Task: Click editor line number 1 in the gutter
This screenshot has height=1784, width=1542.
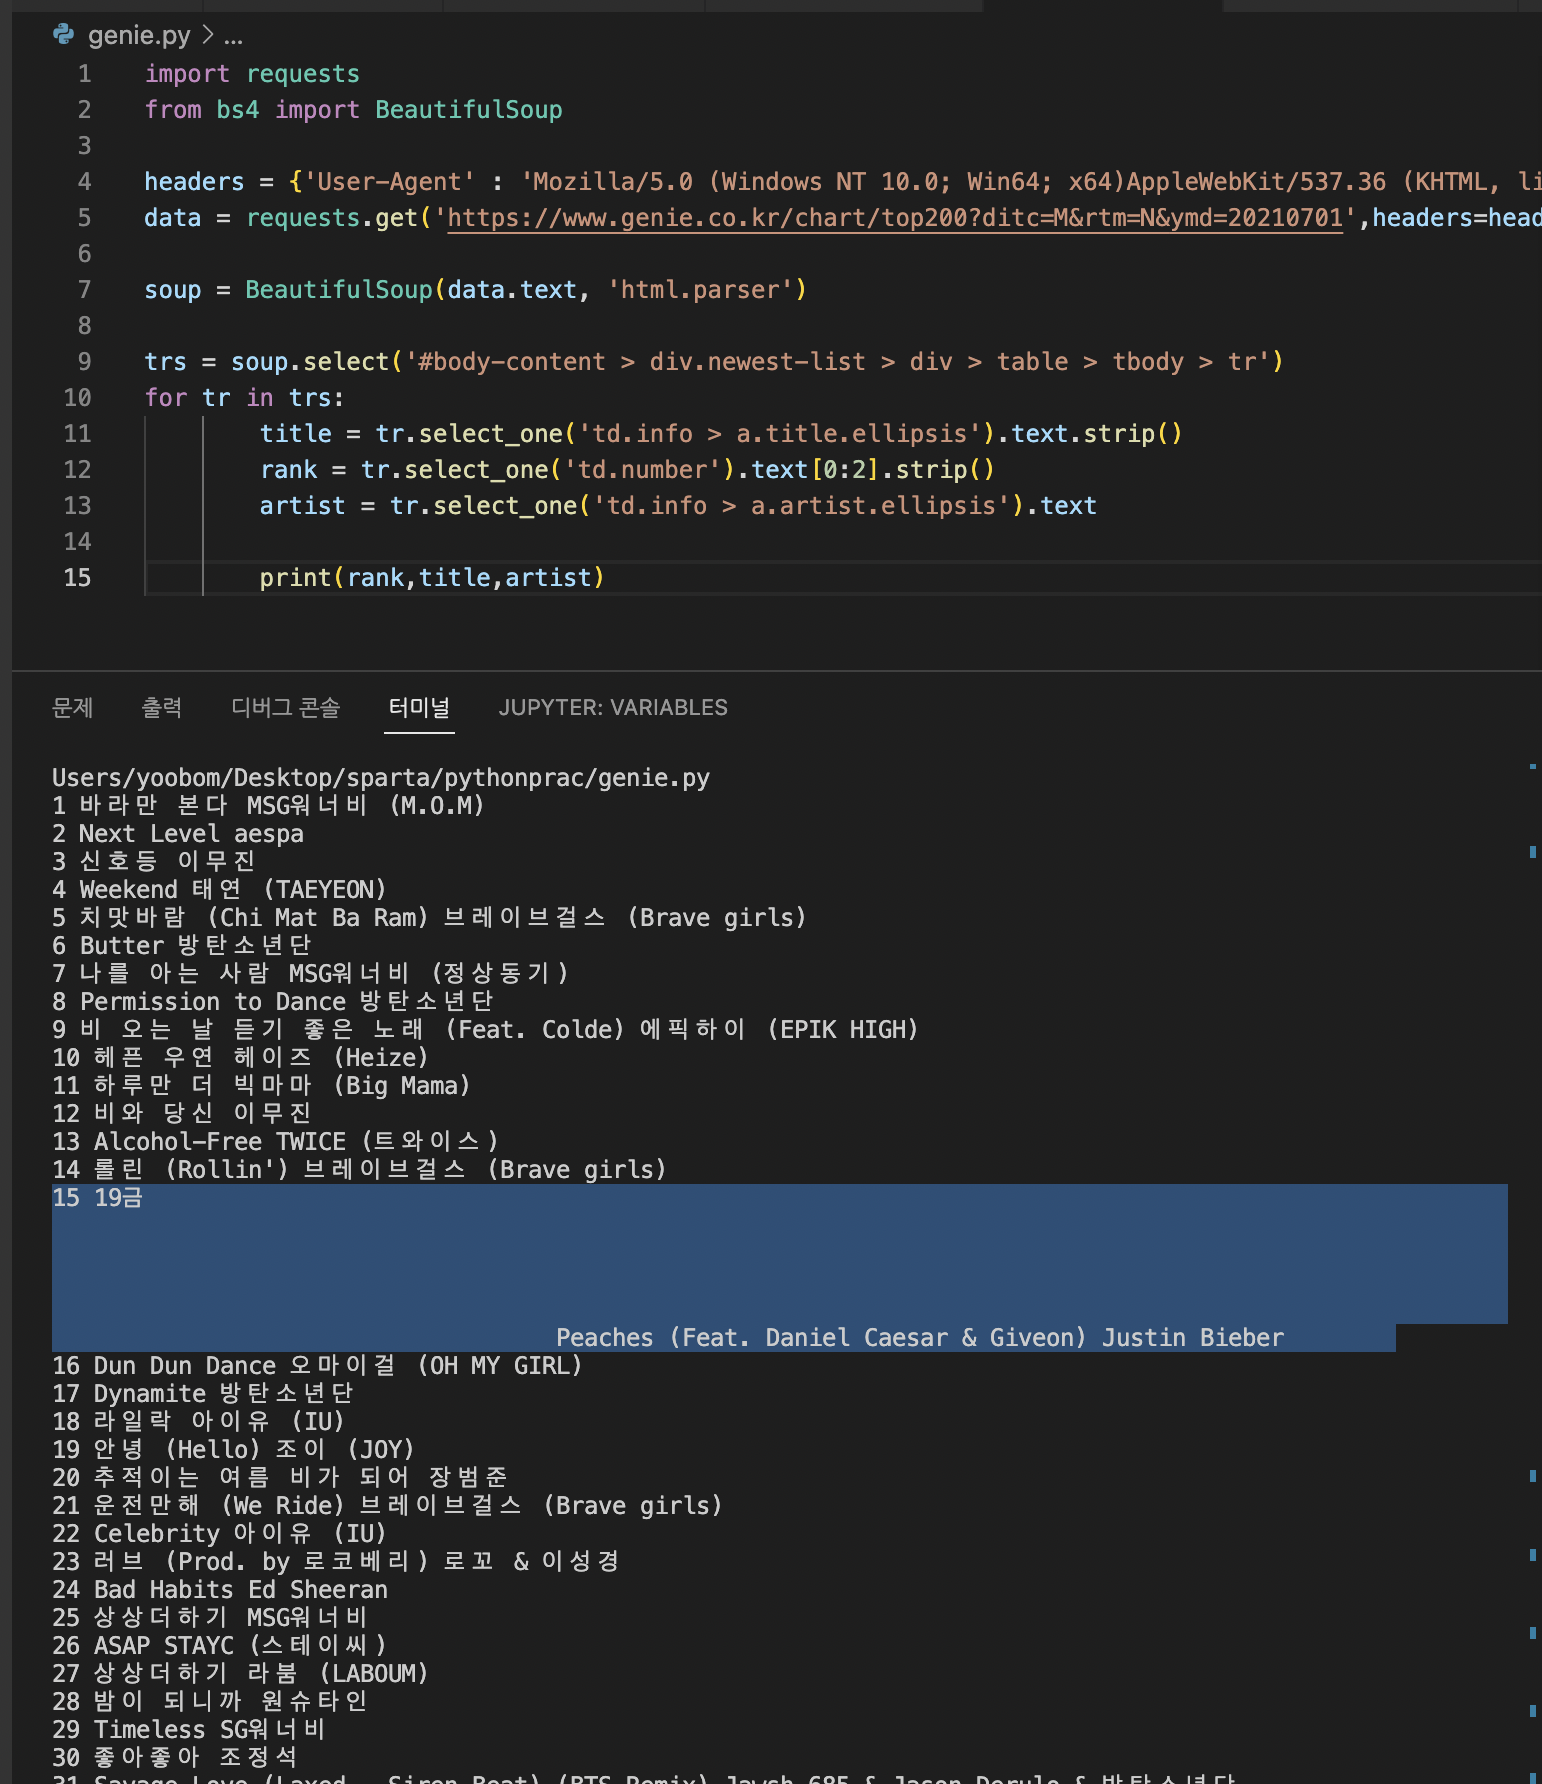Action: point(85,74)
